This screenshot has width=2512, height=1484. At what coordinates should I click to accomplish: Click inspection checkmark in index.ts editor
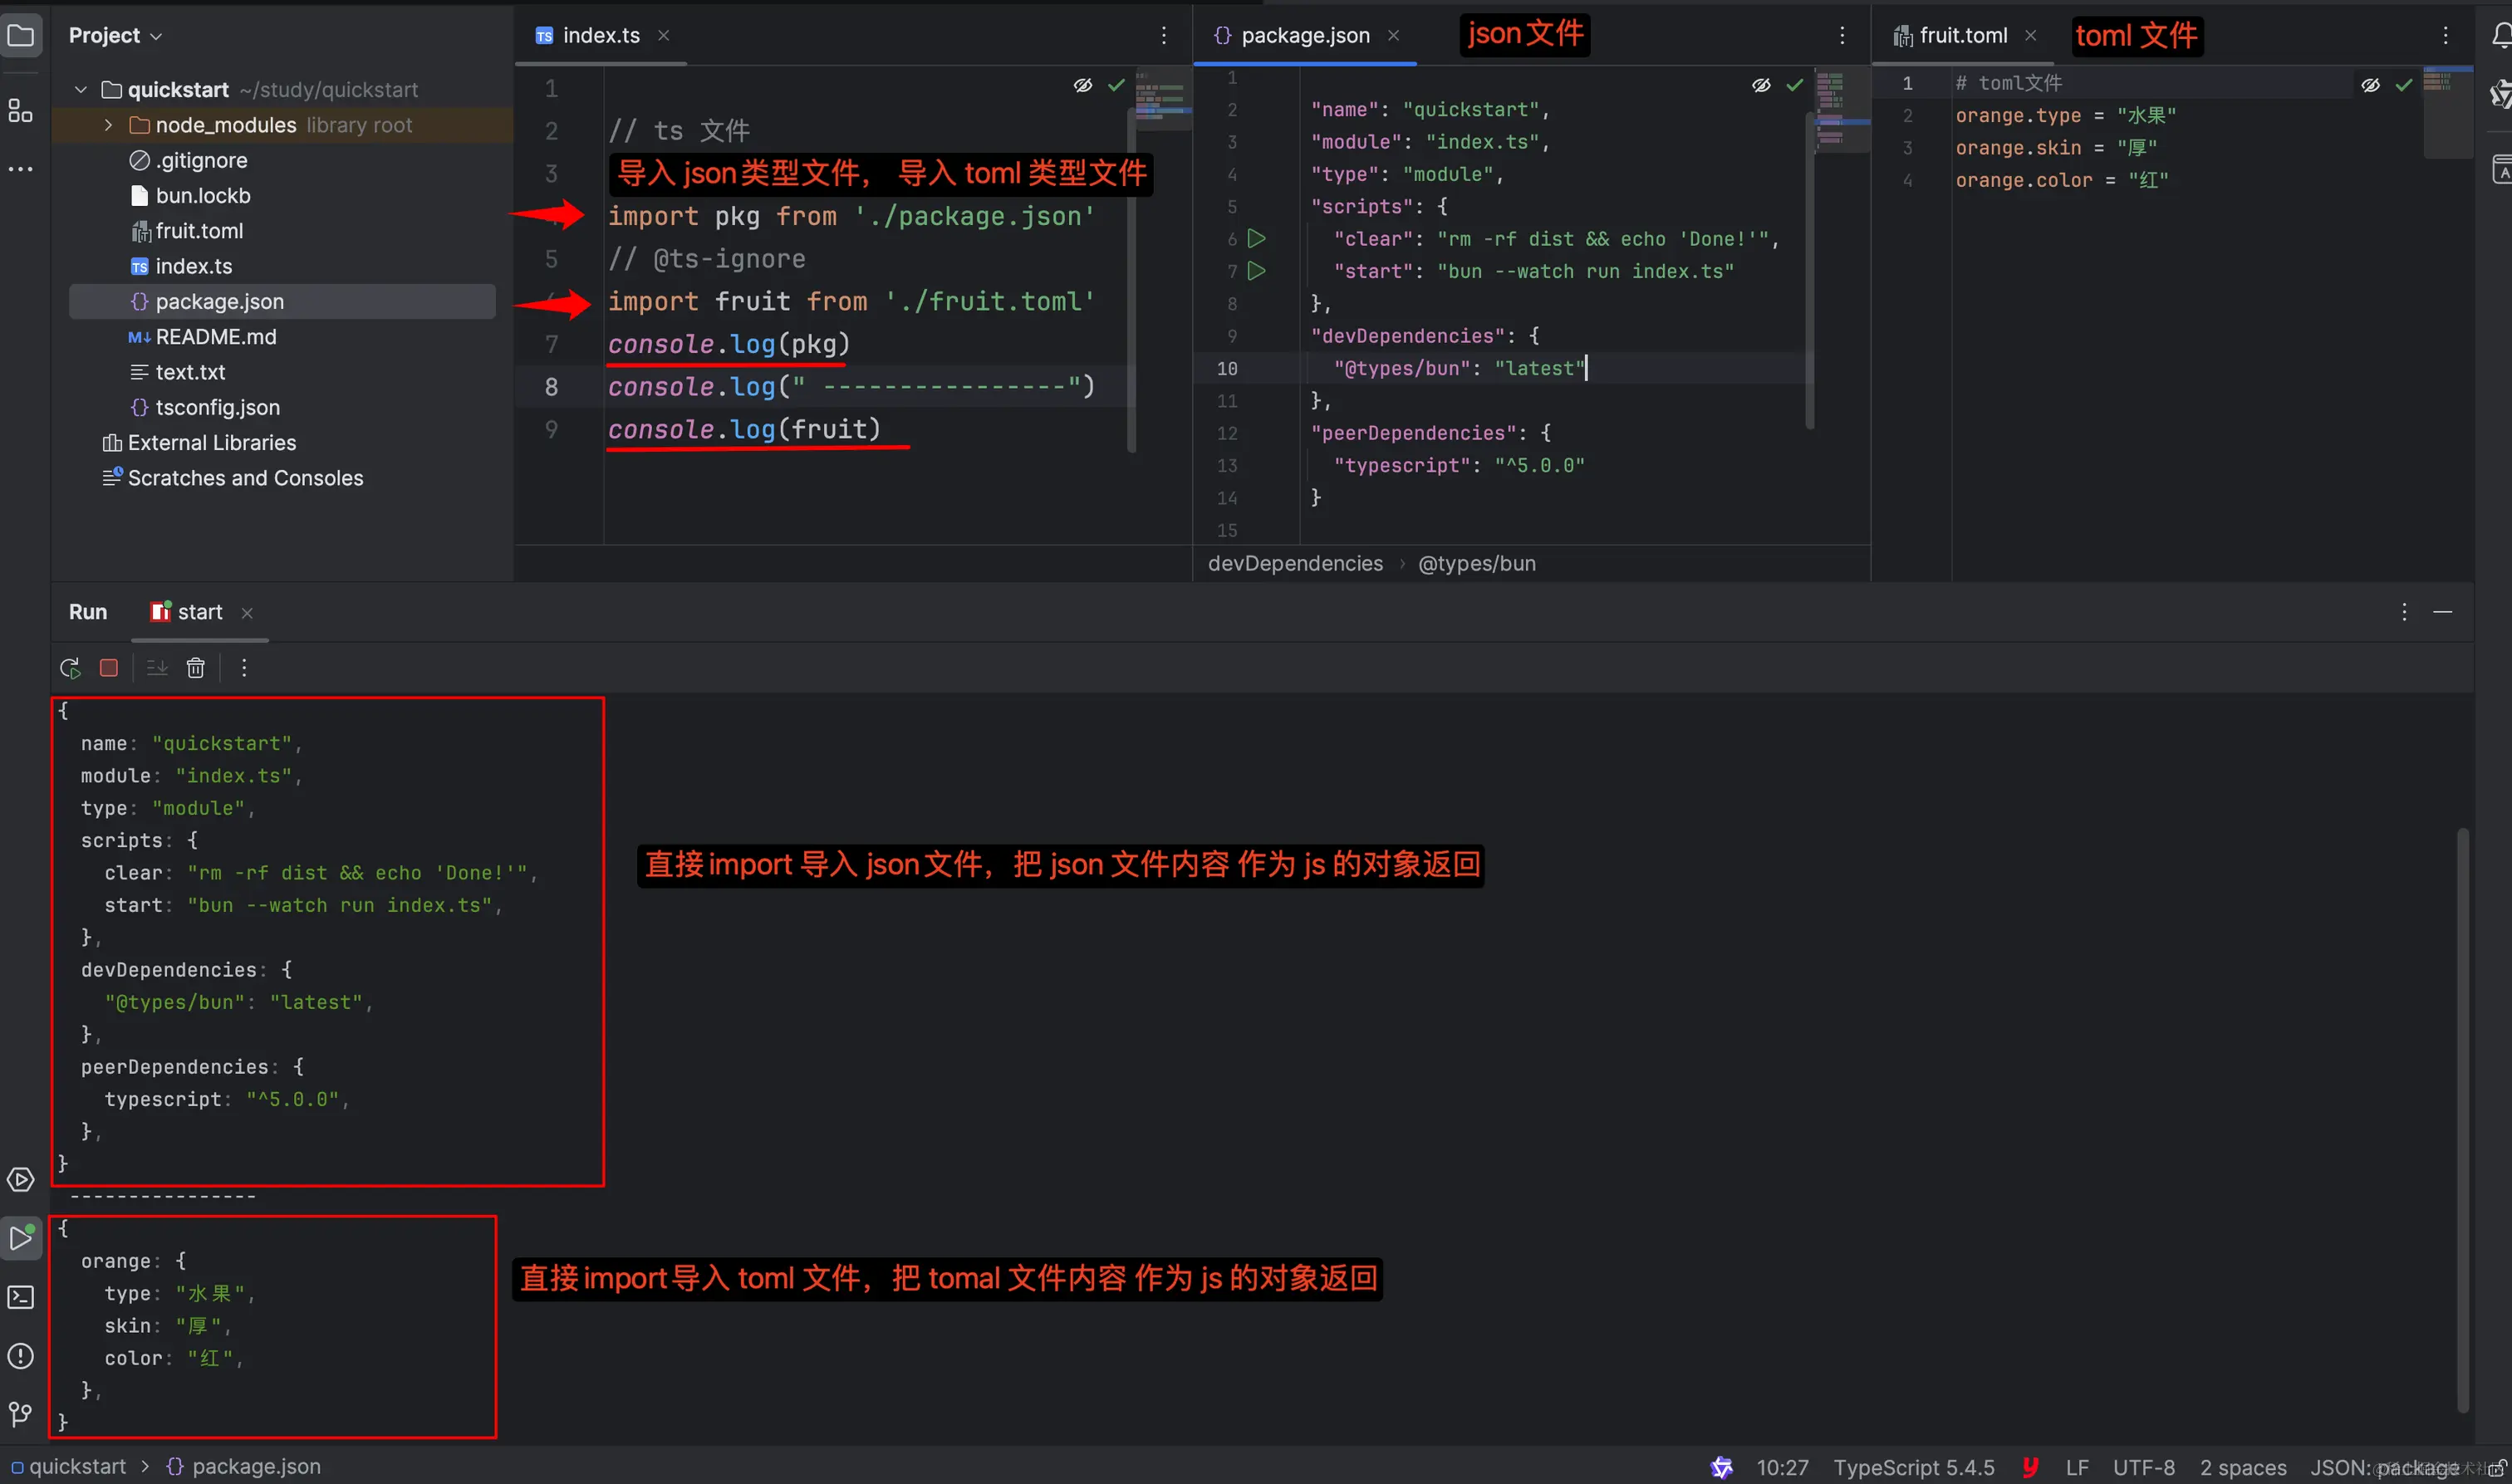tap(1116, 86)
